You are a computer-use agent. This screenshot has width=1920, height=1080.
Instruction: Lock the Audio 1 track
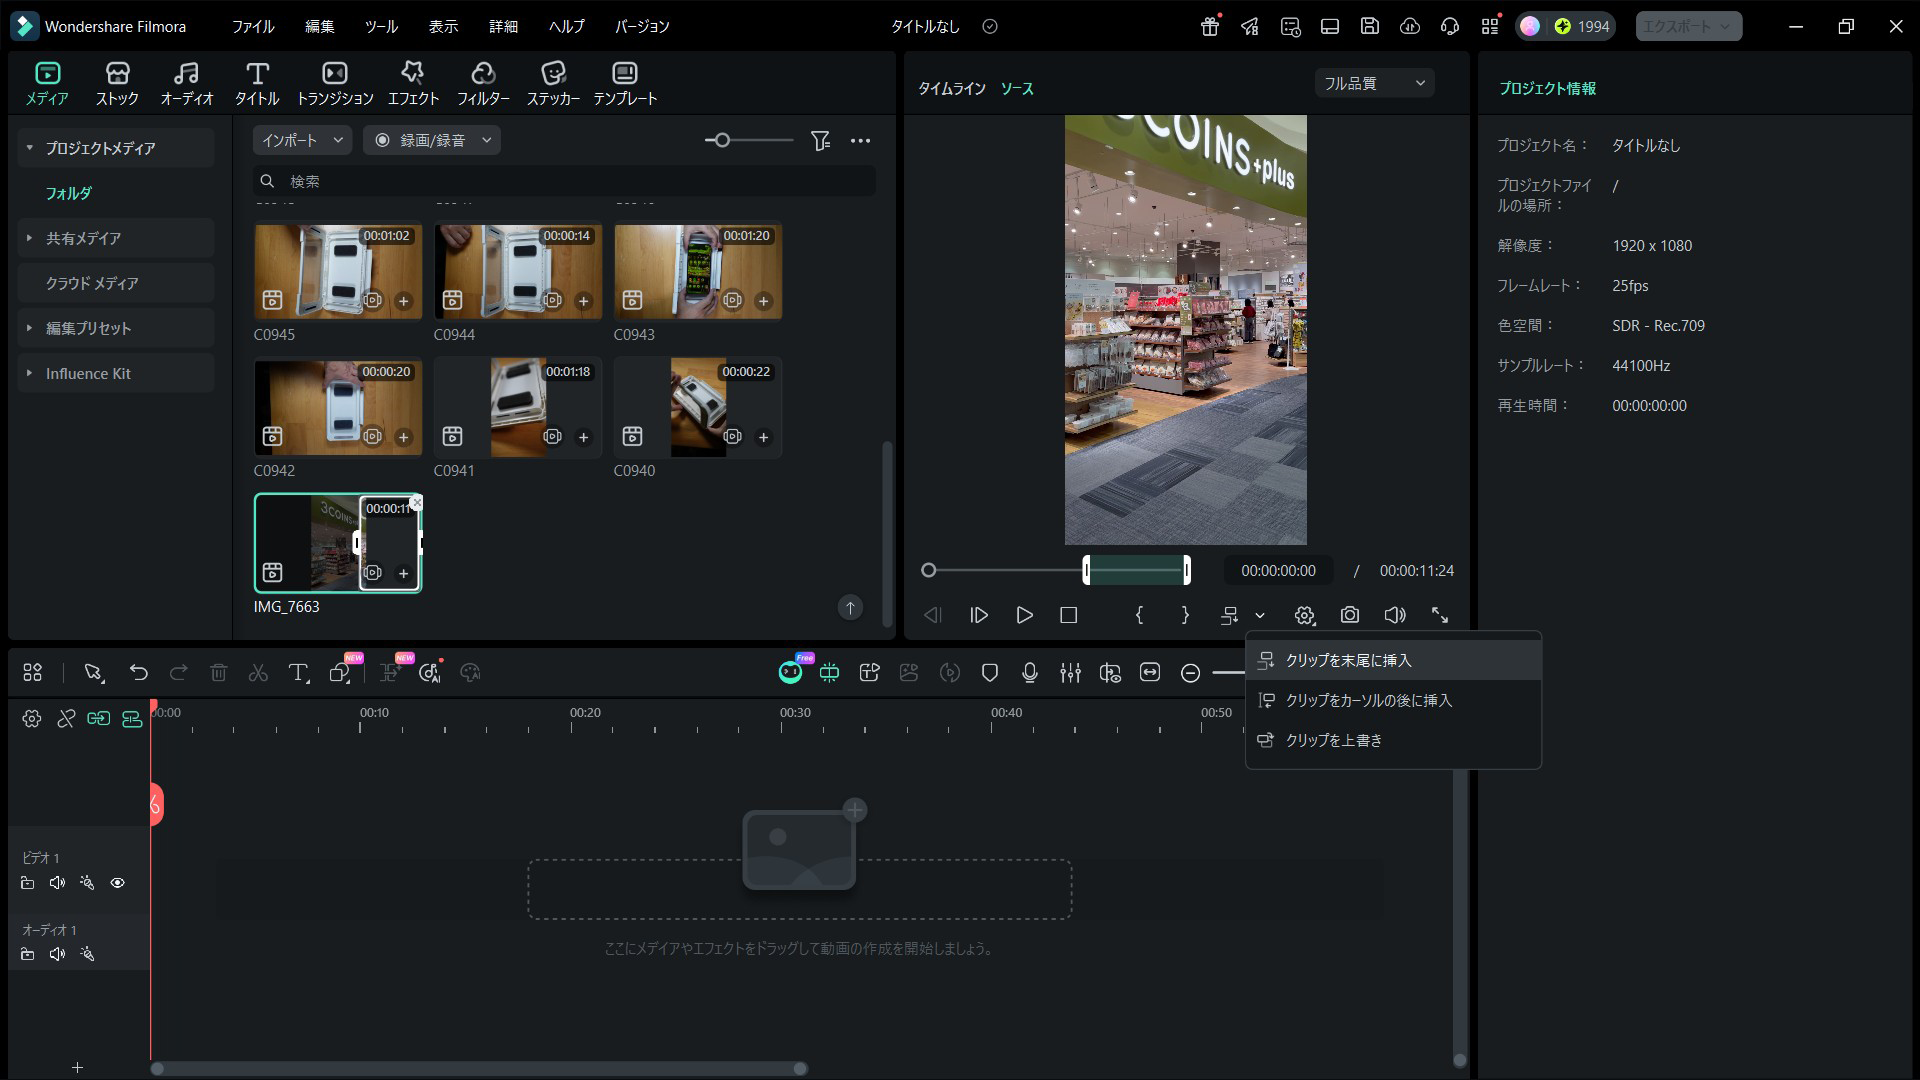click(27, 954)
